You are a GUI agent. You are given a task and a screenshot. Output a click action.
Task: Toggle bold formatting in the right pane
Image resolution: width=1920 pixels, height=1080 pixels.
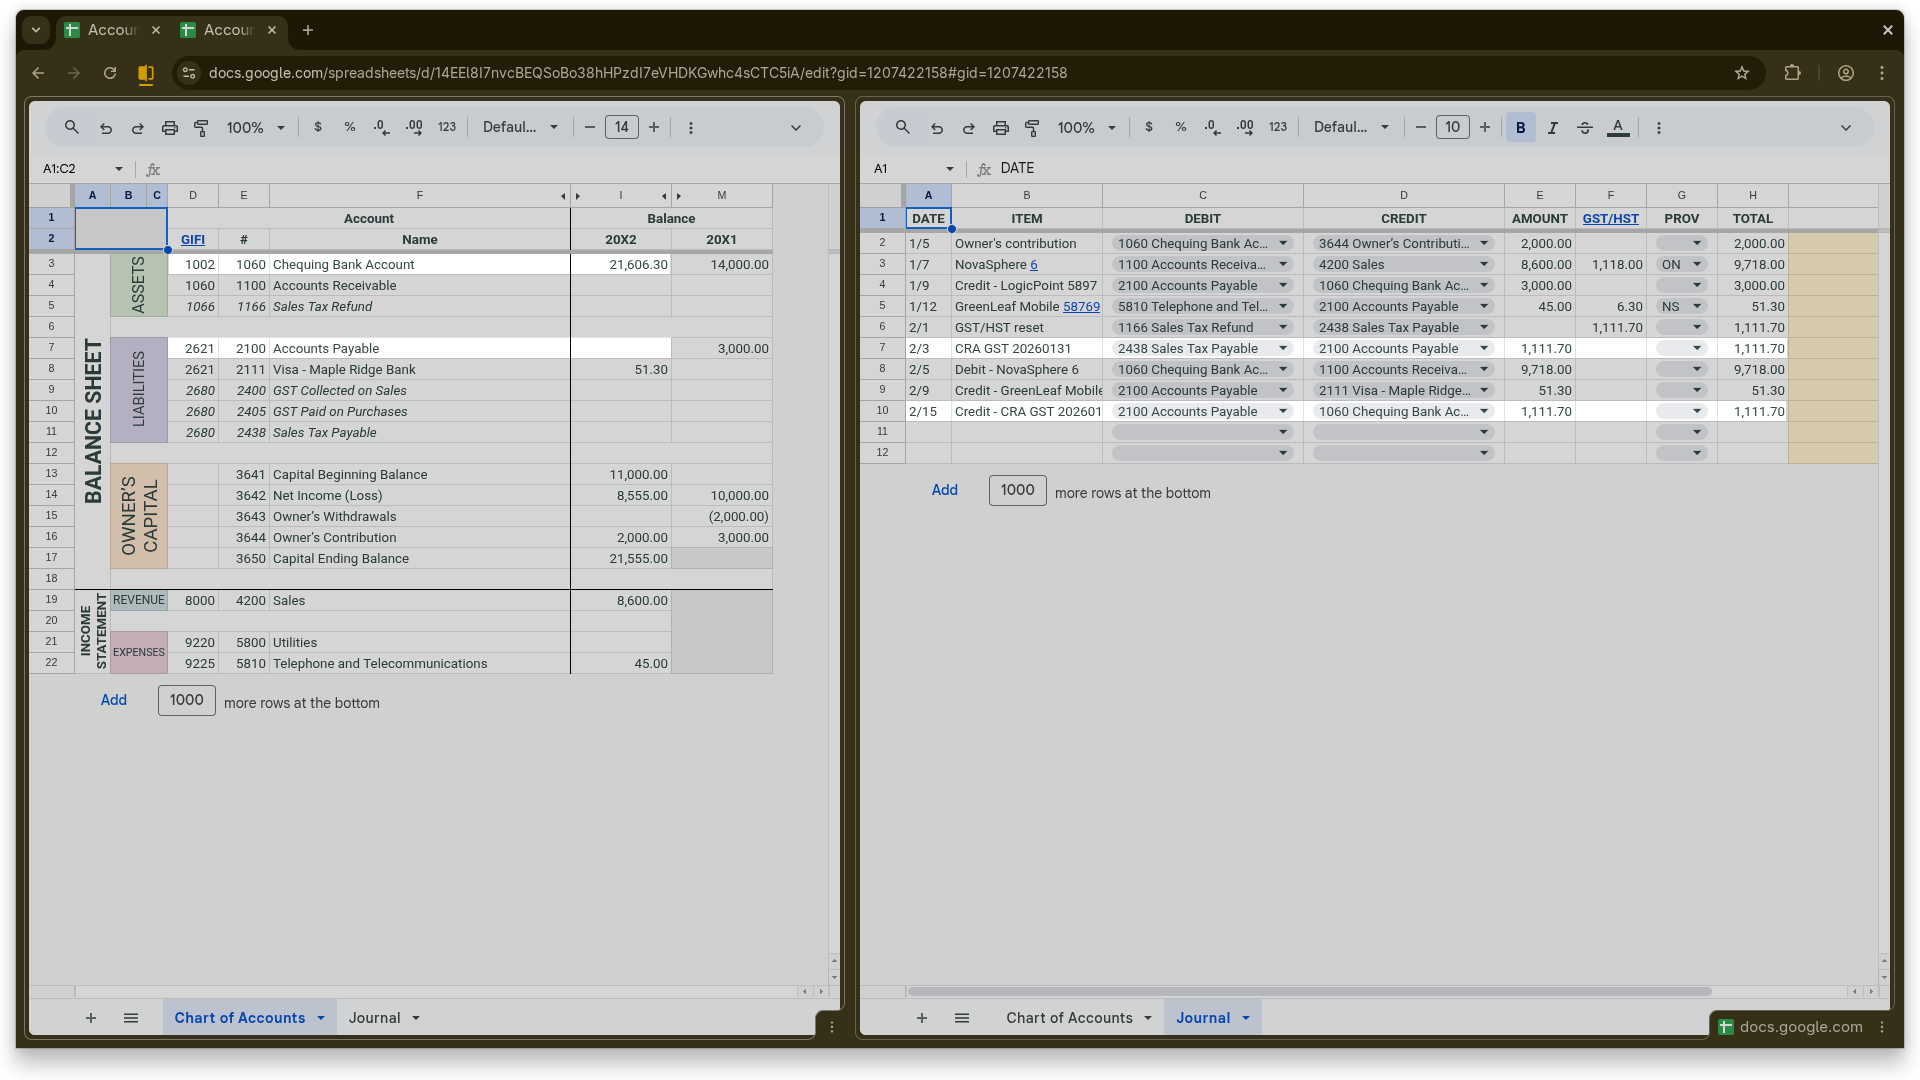[x=1521, y=128]
